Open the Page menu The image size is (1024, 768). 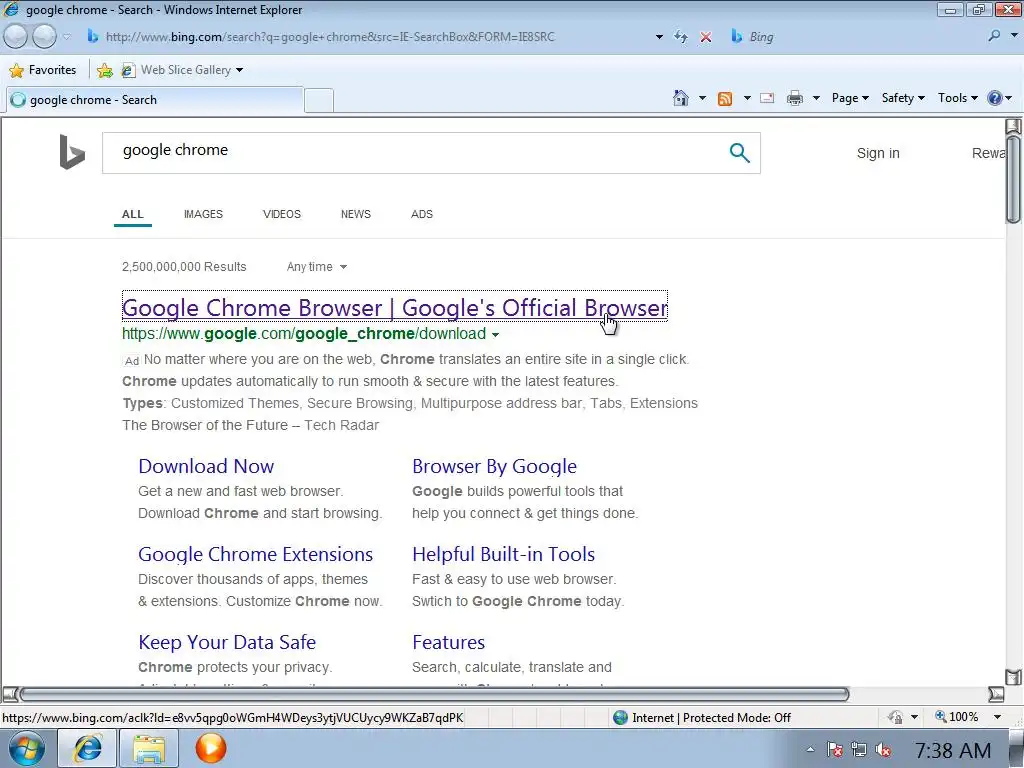tap(850, 98)
